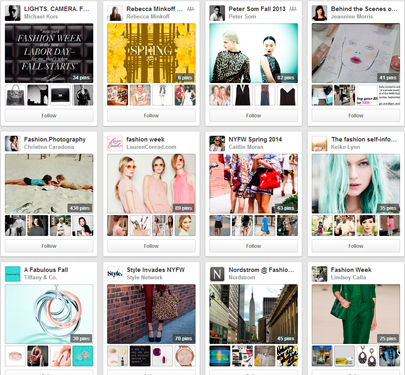Open Spring 2014 yellow cover image

pos(151,53)
